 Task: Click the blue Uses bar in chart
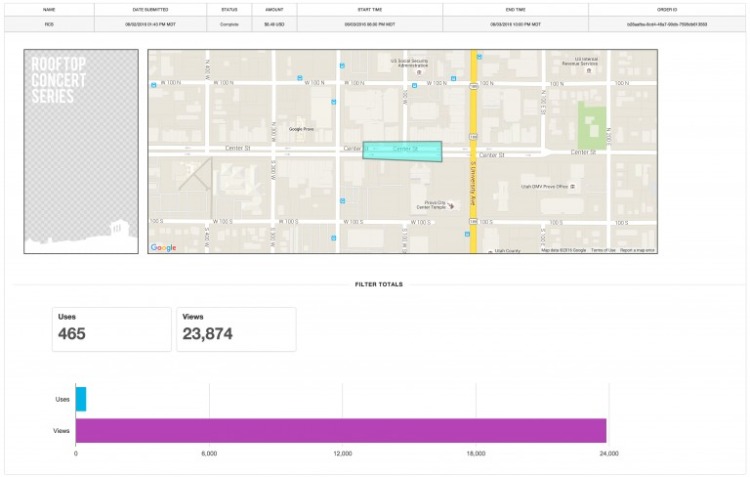pyautogui.click(x=81, y=399)
